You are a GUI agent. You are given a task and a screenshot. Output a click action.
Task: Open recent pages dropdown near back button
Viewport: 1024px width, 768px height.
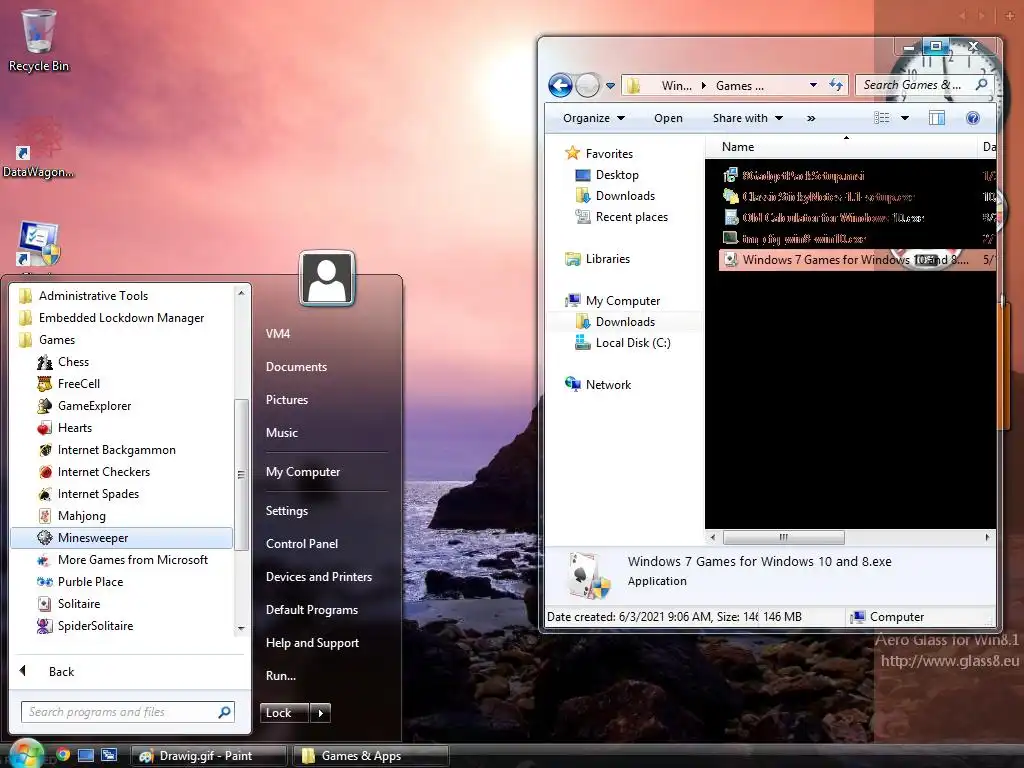pyautogui.click(x=610, y=86)
